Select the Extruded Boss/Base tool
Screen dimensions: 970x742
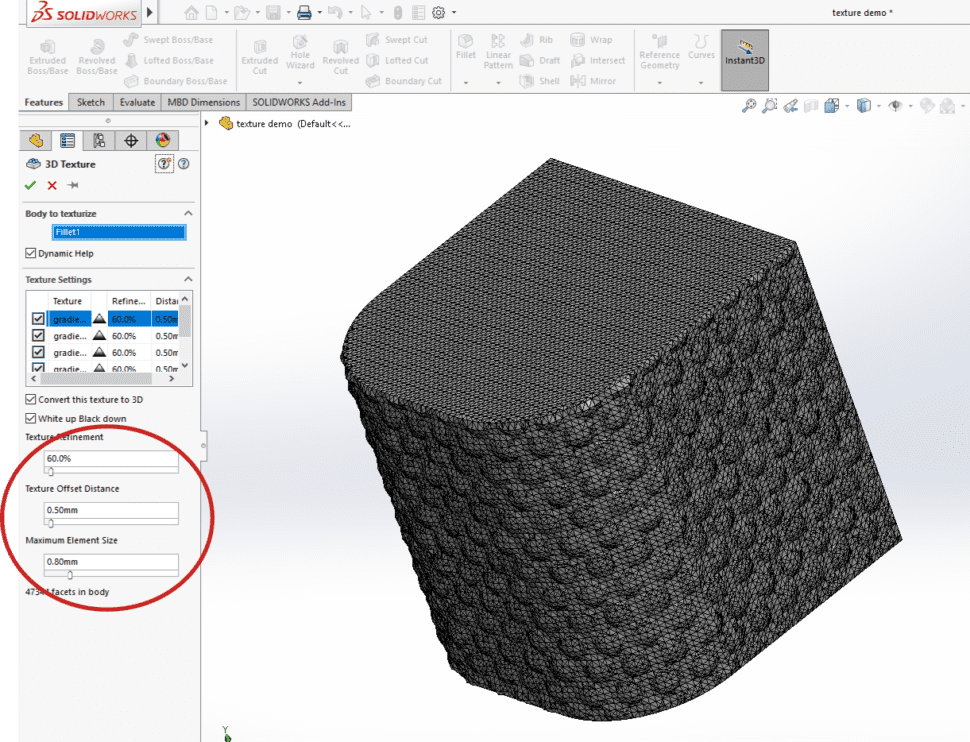(46, 55)
